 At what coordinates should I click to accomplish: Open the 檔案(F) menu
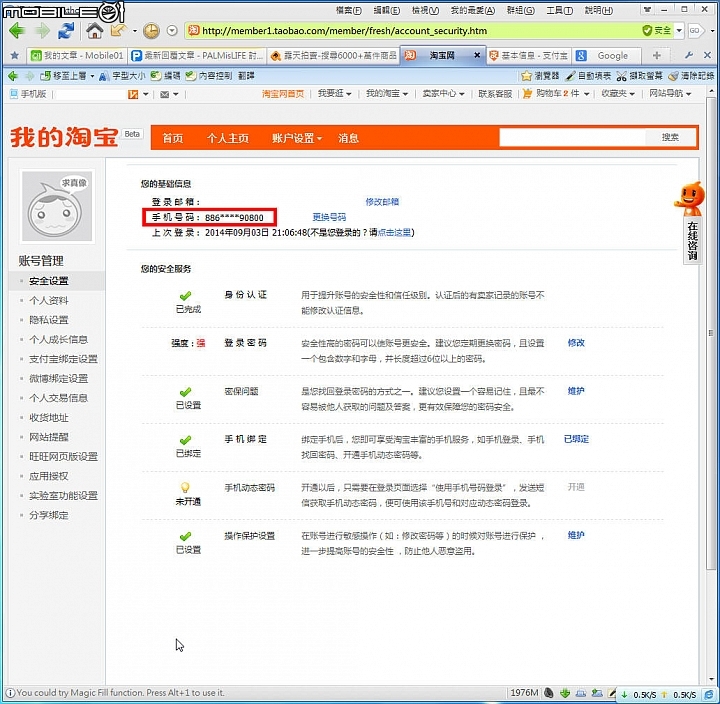pyautogui.click(x=349, y=10)
